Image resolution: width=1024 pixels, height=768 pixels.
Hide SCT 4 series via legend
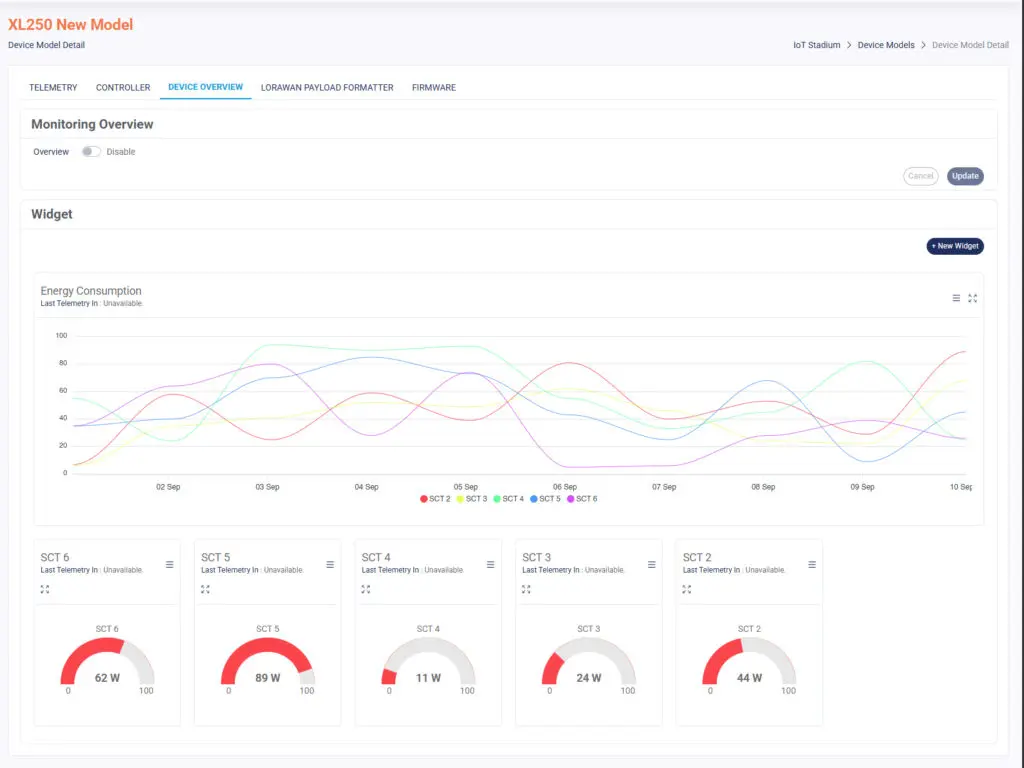[509, 498]
